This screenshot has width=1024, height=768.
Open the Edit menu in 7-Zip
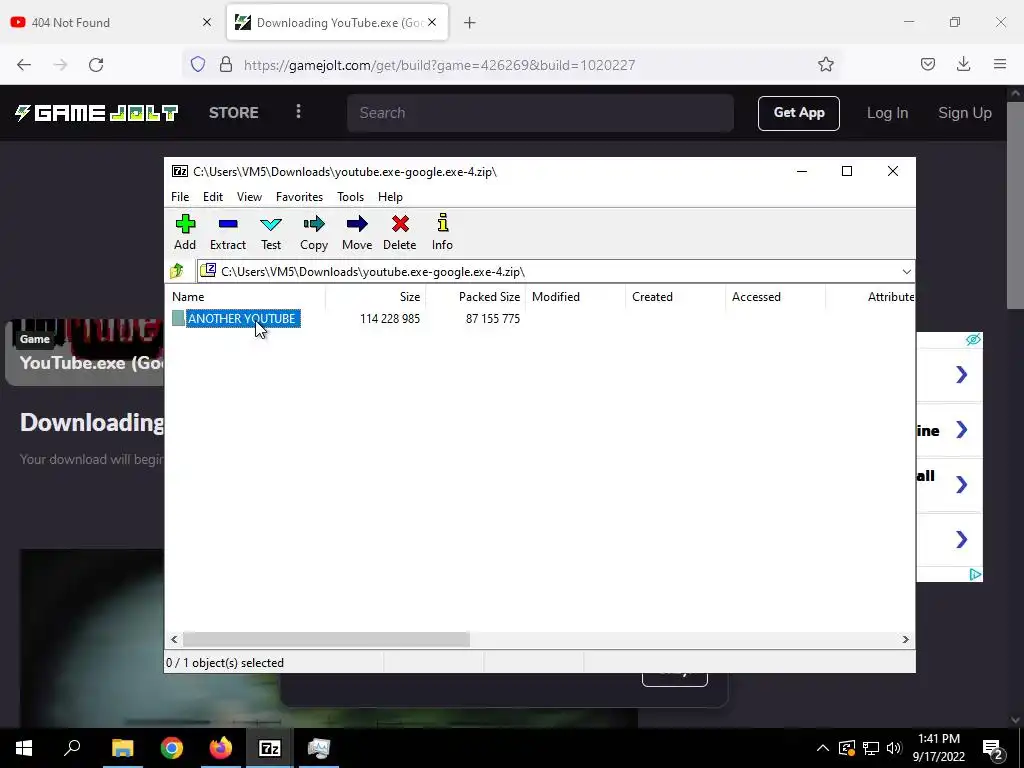pos(213,197)
